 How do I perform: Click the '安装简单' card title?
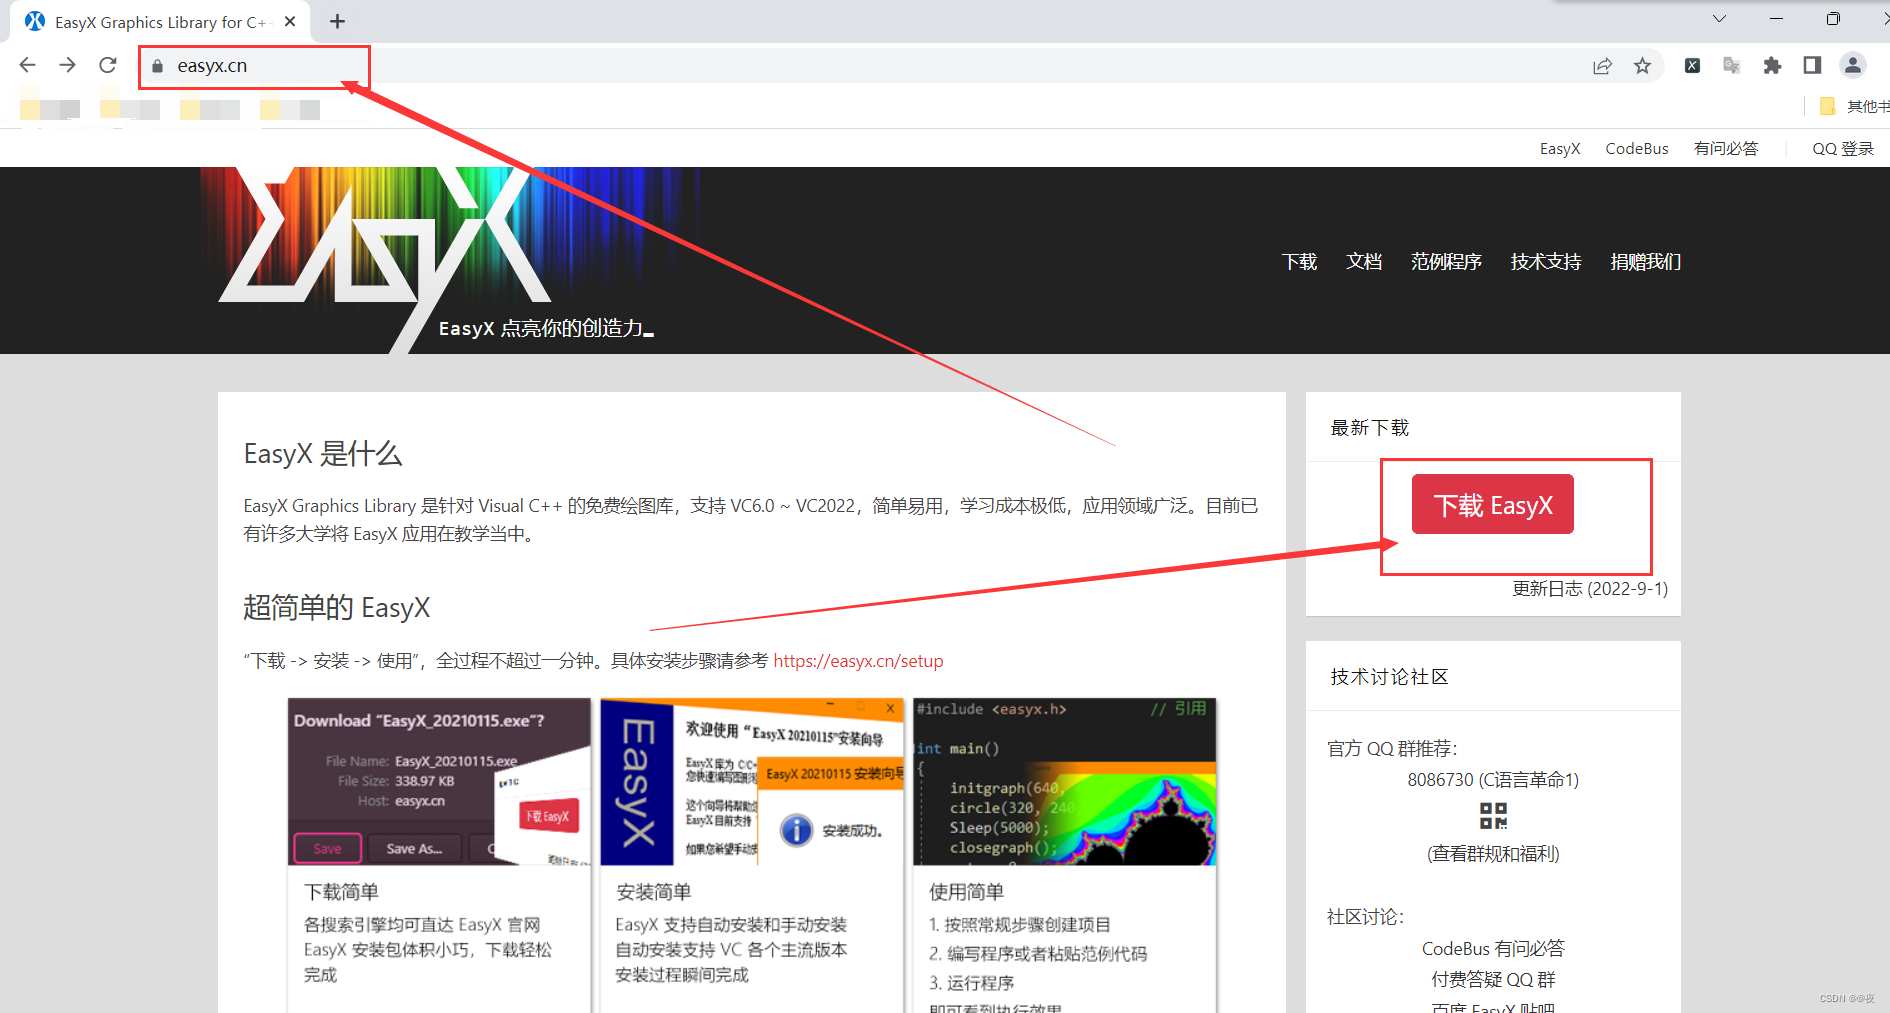point(653,892)
